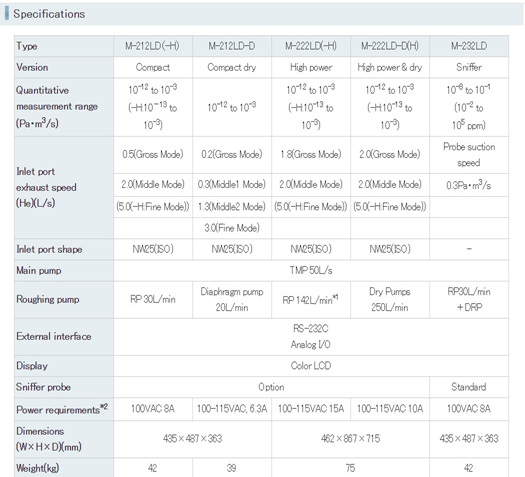Select the 3.0(Fine Mode) cell
Image resolution: width=525 pixels, height=477 pixels.
(232, 228)
